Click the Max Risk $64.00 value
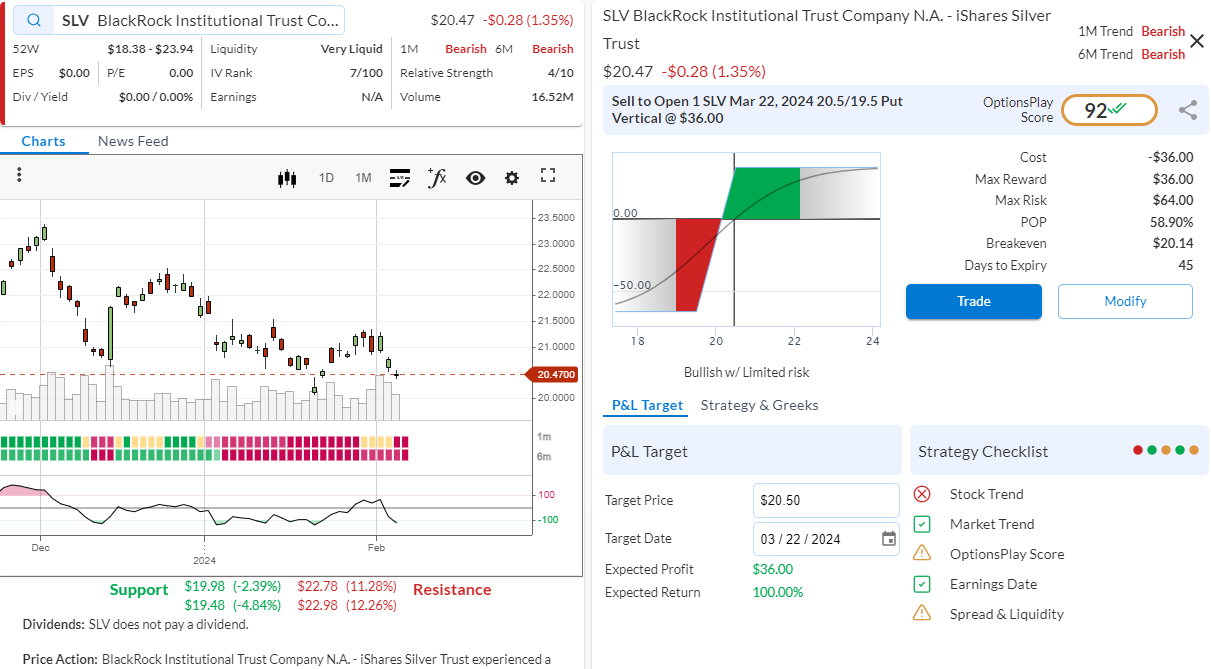The height and width of the screenshot is (669, 1211). [x=1173, y=200]
